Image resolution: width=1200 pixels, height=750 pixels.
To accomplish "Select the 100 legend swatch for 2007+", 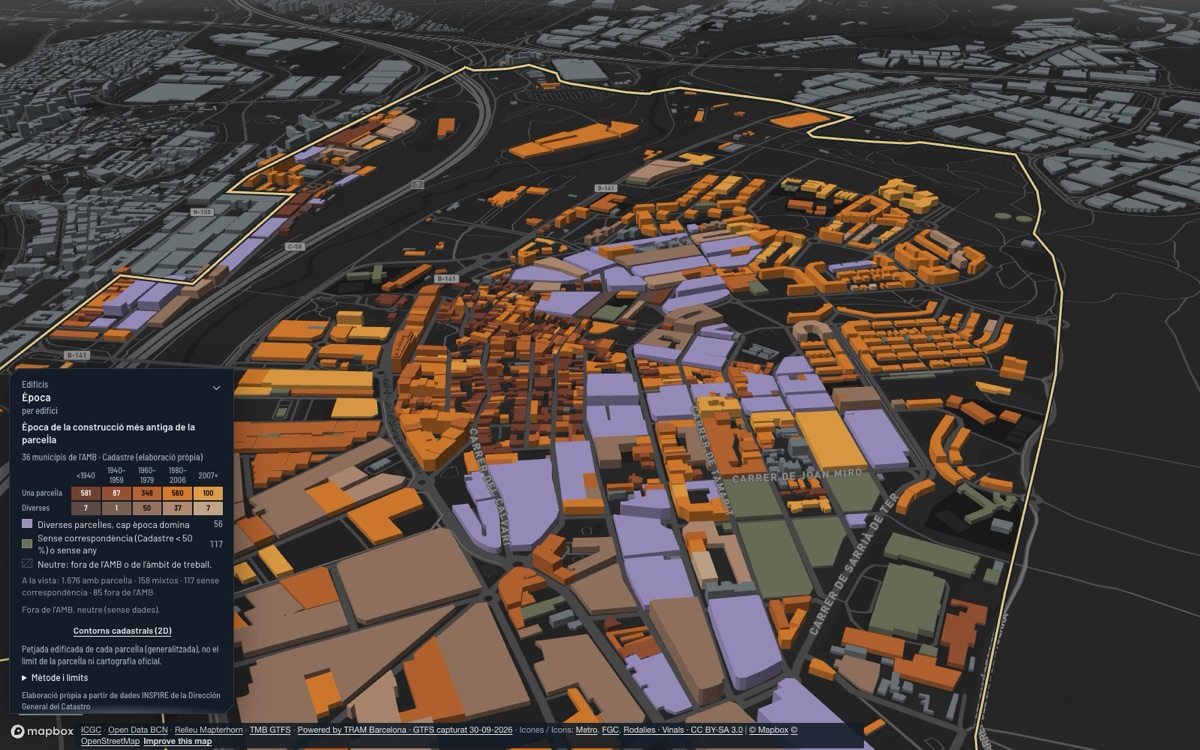I will [207, 493].
